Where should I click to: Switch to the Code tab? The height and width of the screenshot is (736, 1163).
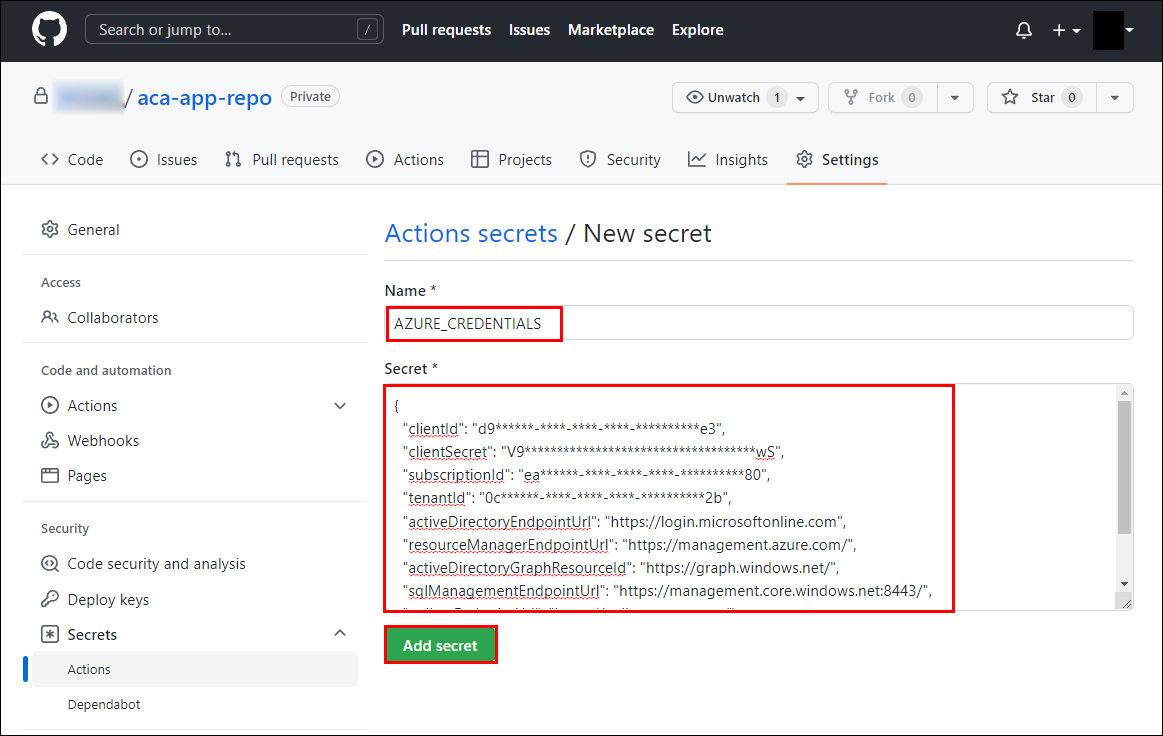click(x=72, y=160)
